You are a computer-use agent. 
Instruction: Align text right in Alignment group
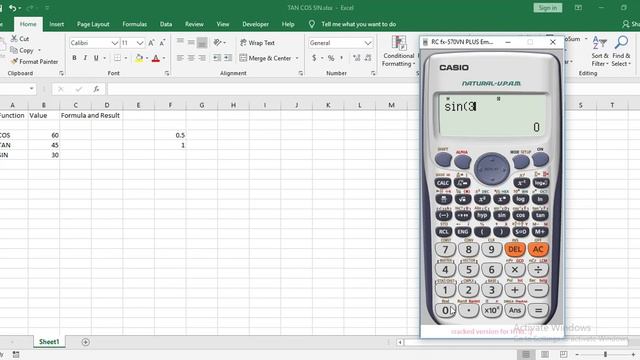pos(202,58)
